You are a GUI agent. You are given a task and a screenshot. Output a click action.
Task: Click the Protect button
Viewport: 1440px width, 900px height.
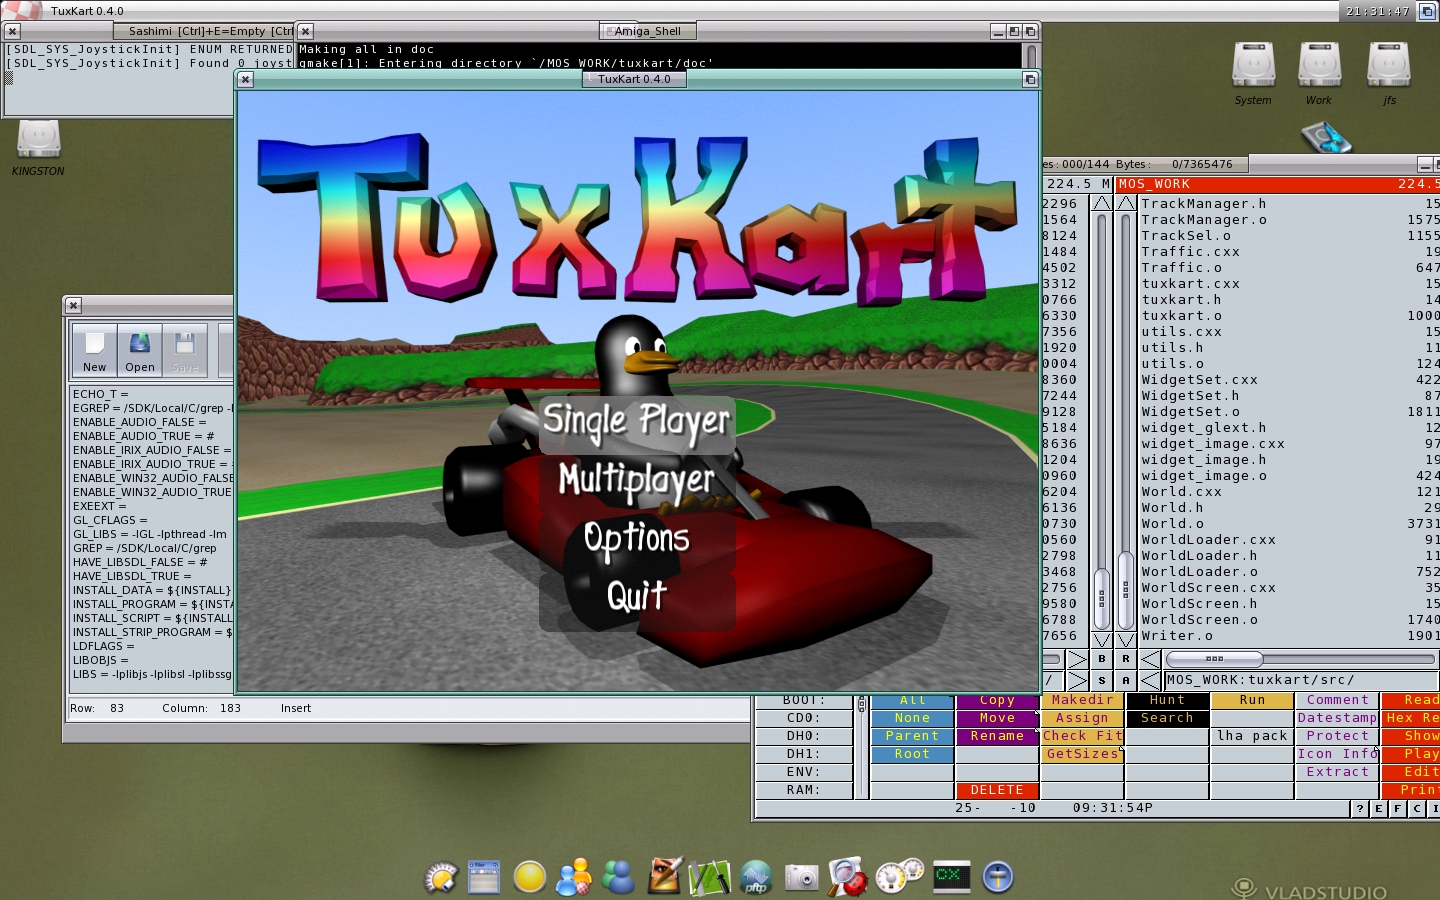[1337, 736]
